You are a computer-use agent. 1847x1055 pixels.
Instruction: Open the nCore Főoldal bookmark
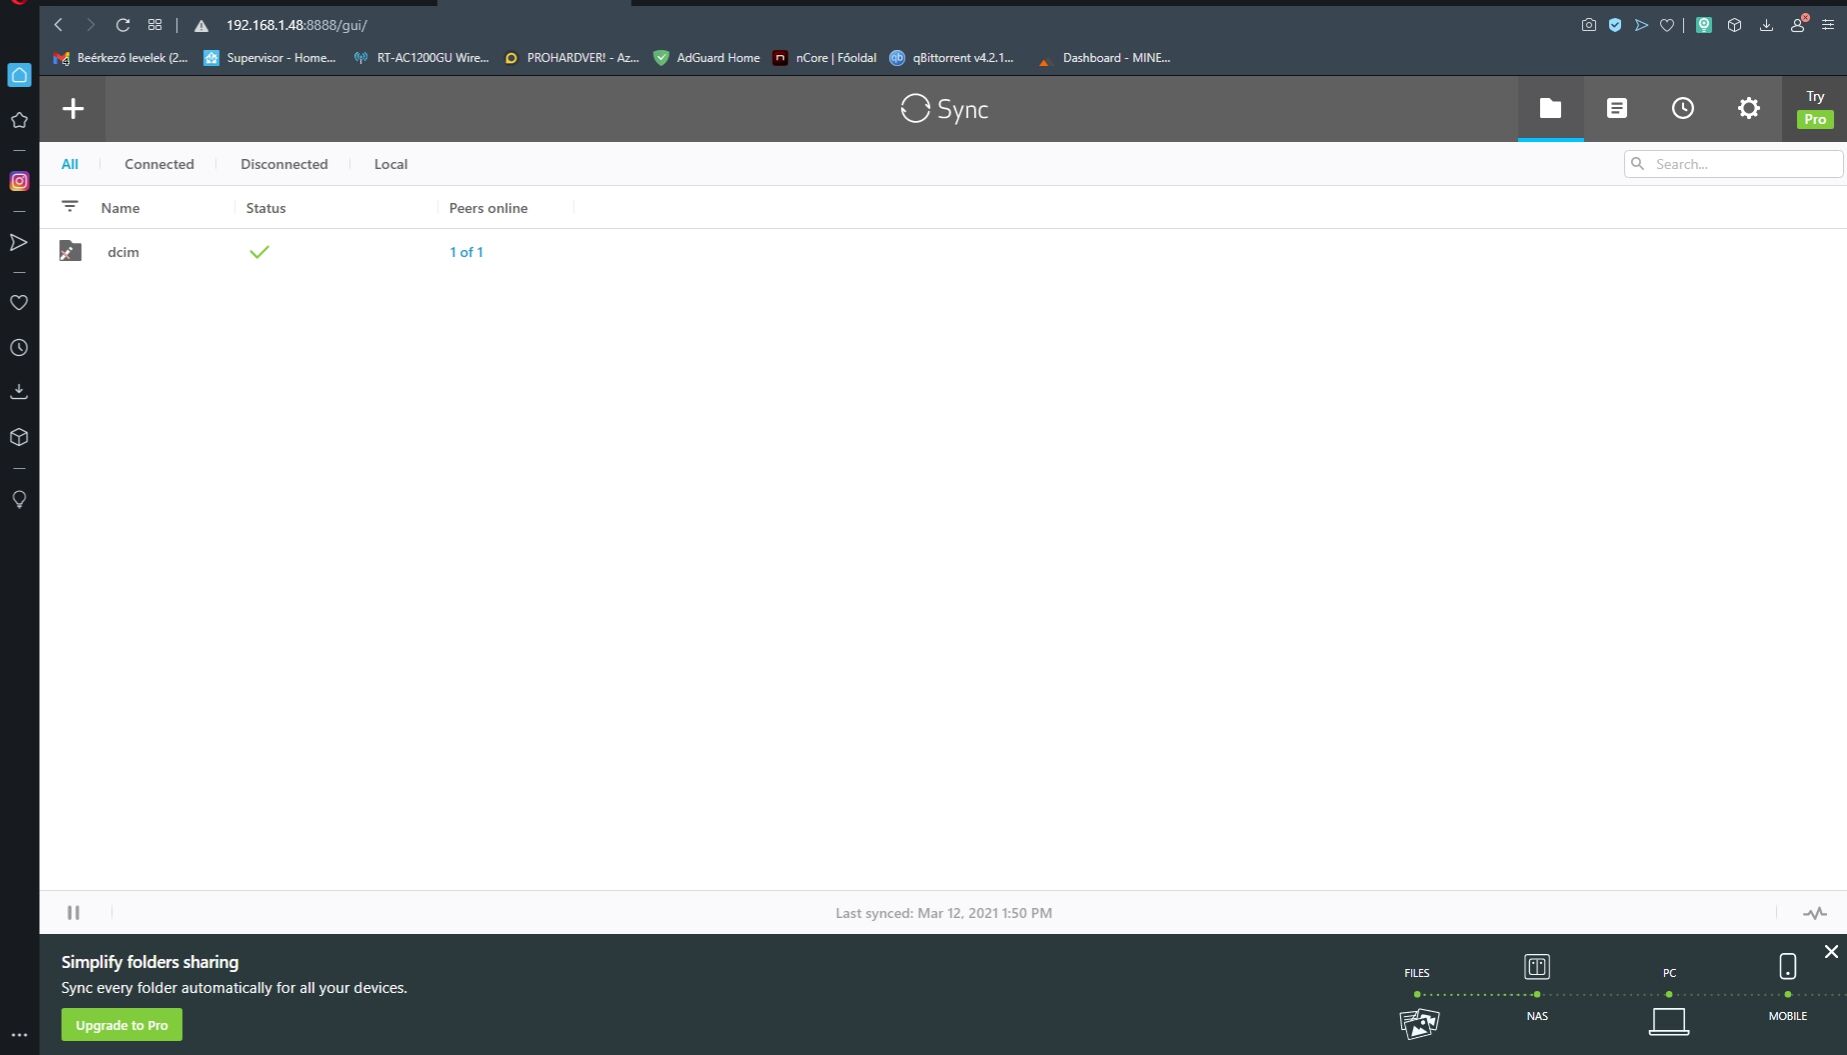825,58
